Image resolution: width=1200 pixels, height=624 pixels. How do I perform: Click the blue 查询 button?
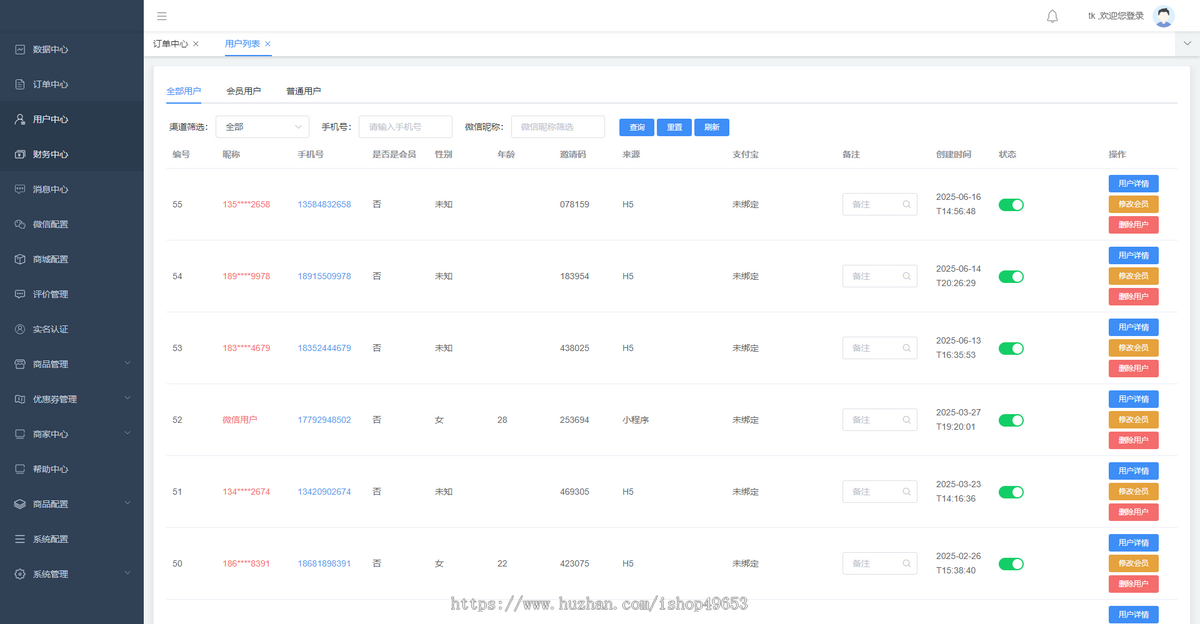point(636,127)
